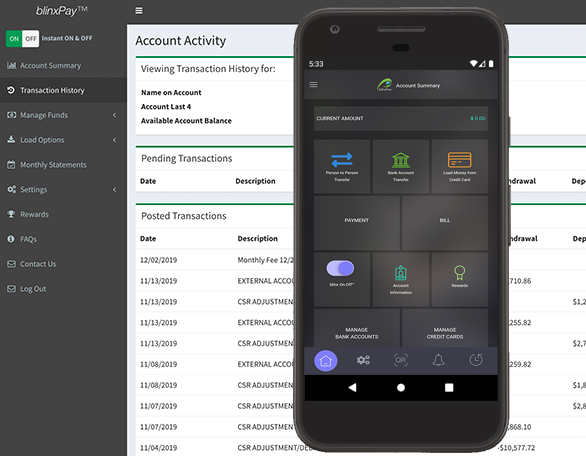The image size is (586, 456).
Task: Tap the PAYMENT tile on phone
Action: [357, 223]
